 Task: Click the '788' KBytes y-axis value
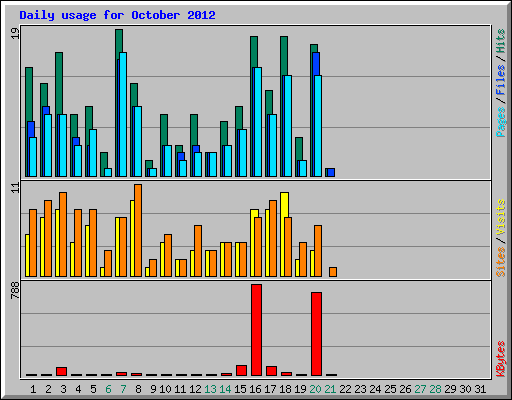click(15, 290)
